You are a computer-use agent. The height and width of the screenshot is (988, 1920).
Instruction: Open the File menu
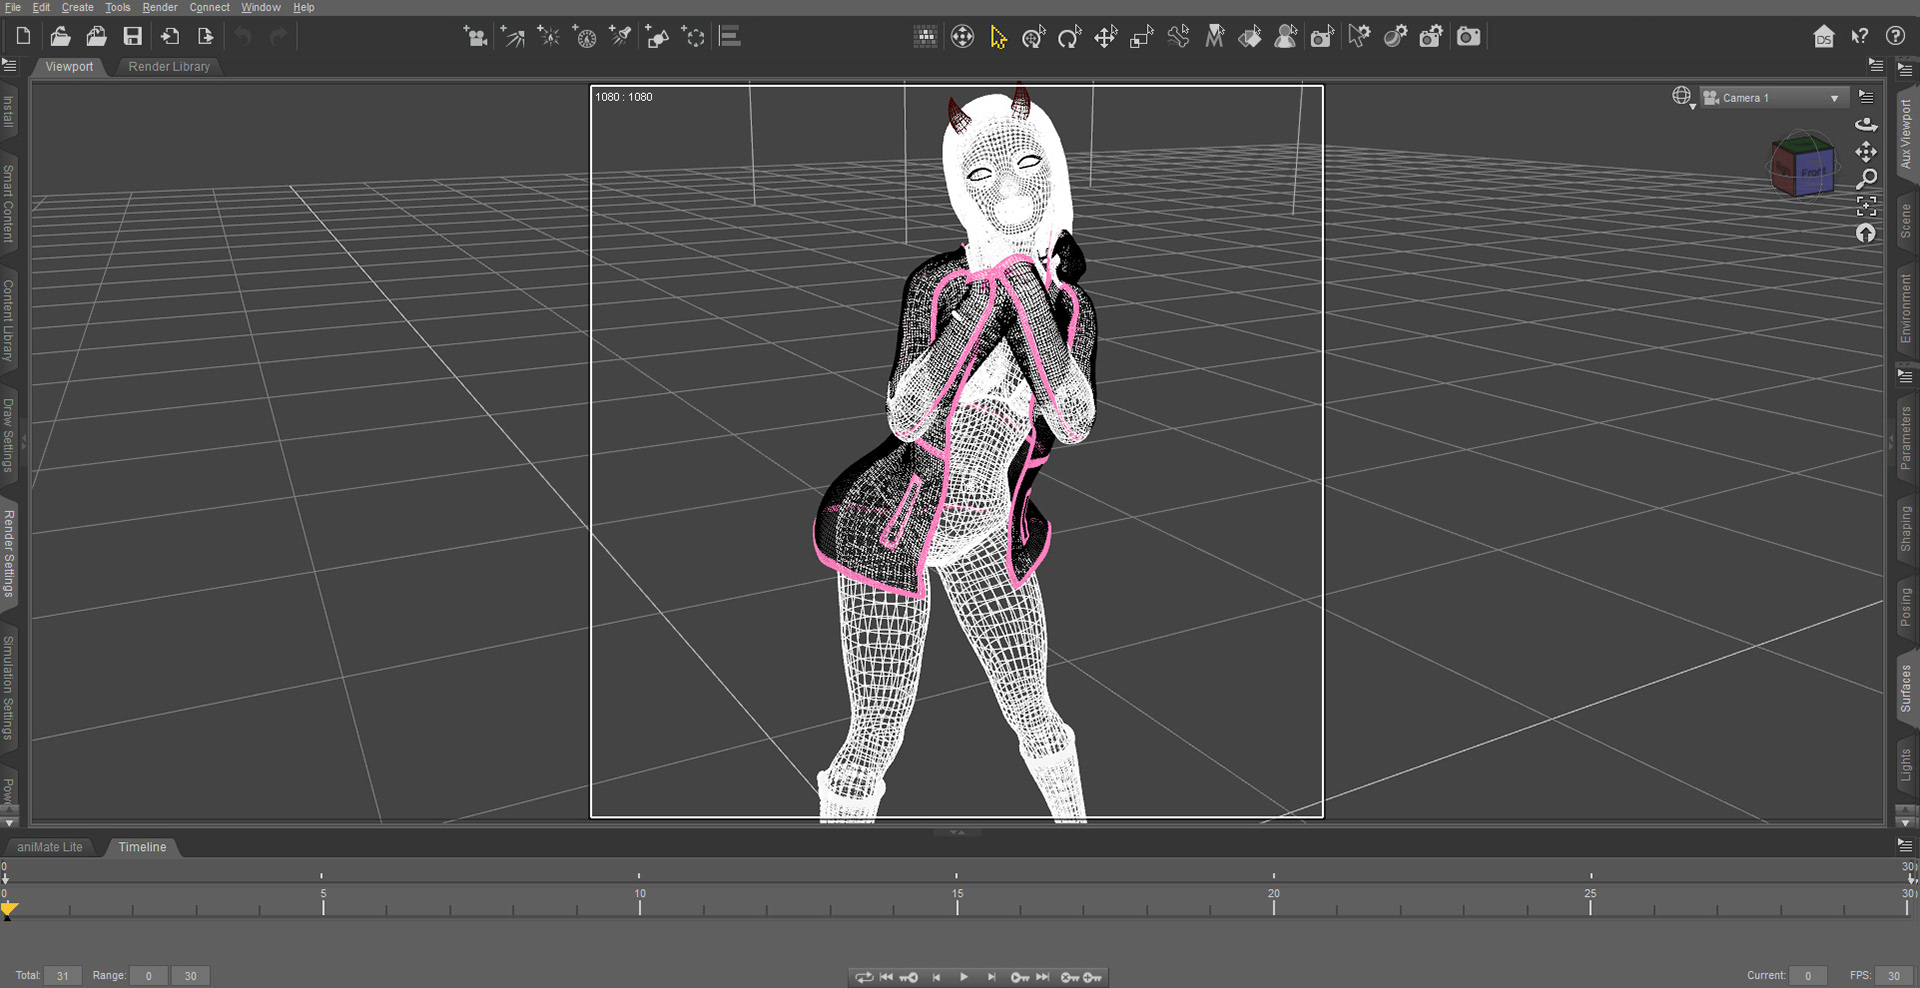[13, 7]
